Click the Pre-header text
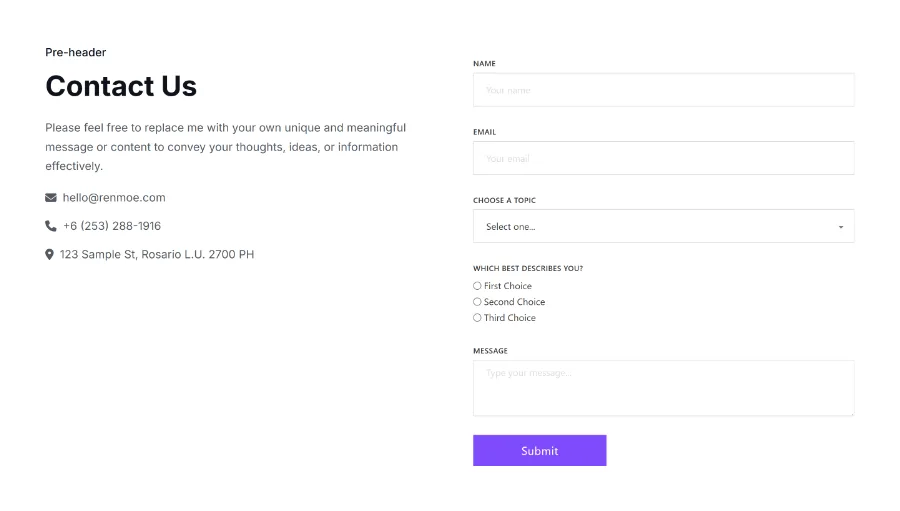 [75, 52]
